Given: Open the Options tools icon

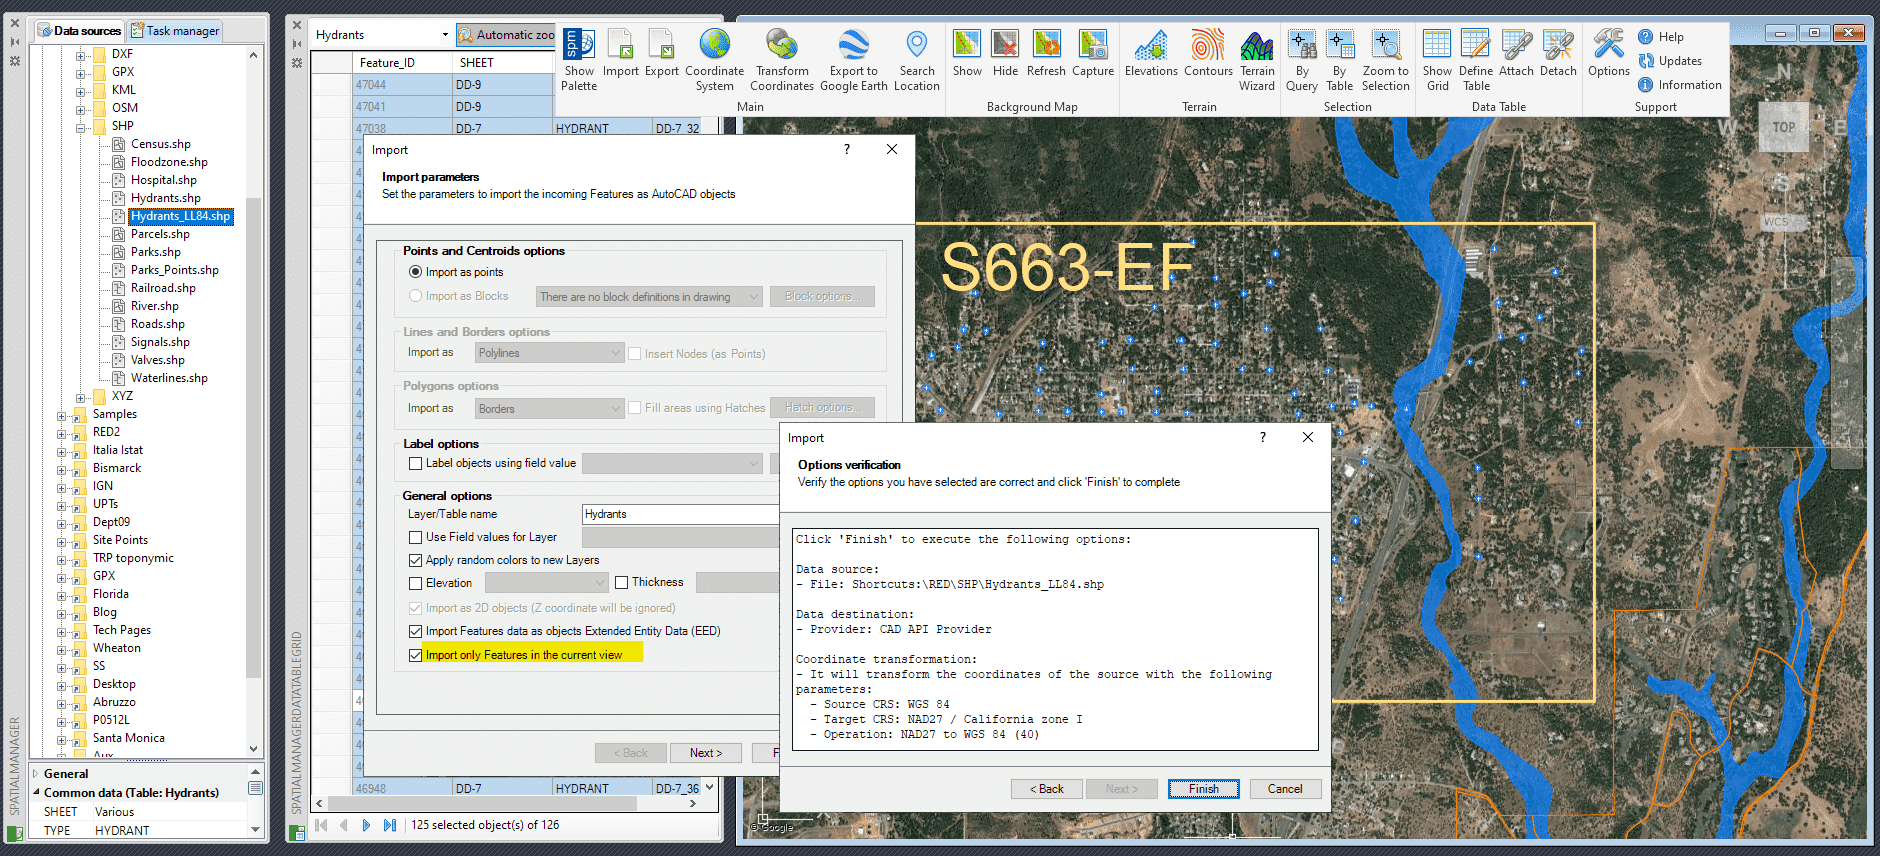Looking at the screenshot, I should pyautogui.click(x=1608, y=53).
